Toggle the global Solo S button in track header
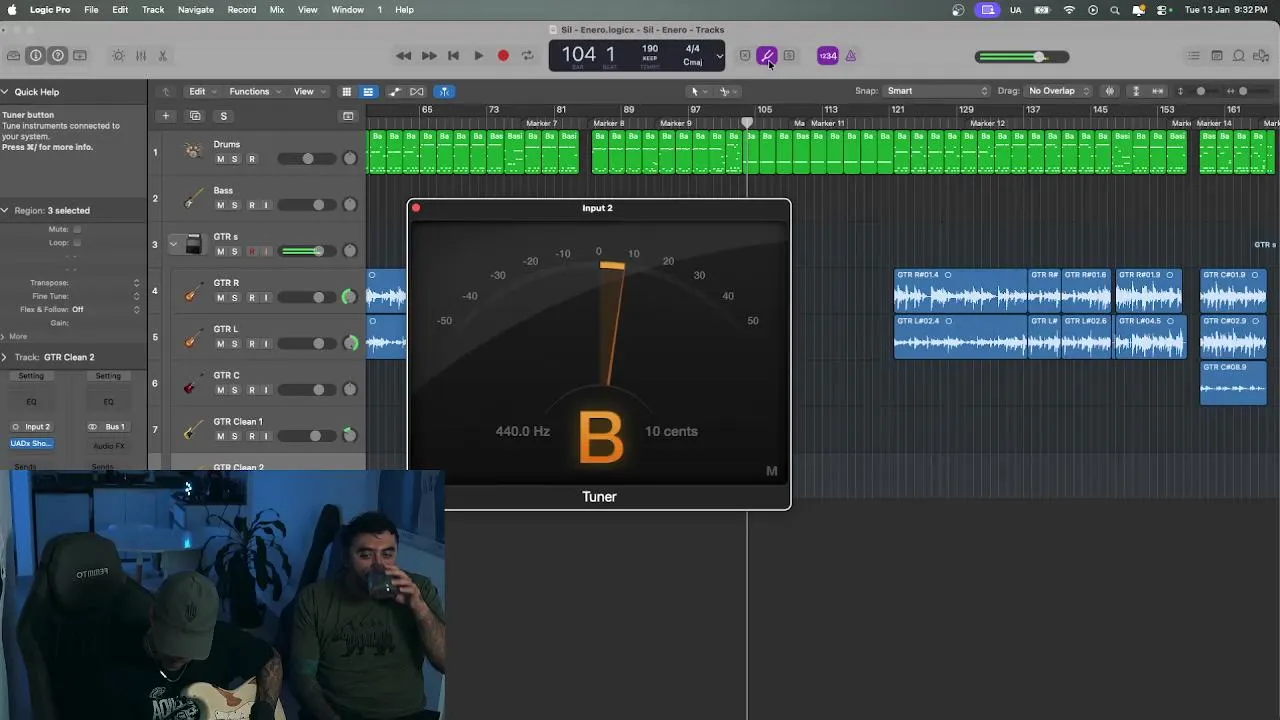1280x720 pixels. pyautogui.click(x=224, y=116)
